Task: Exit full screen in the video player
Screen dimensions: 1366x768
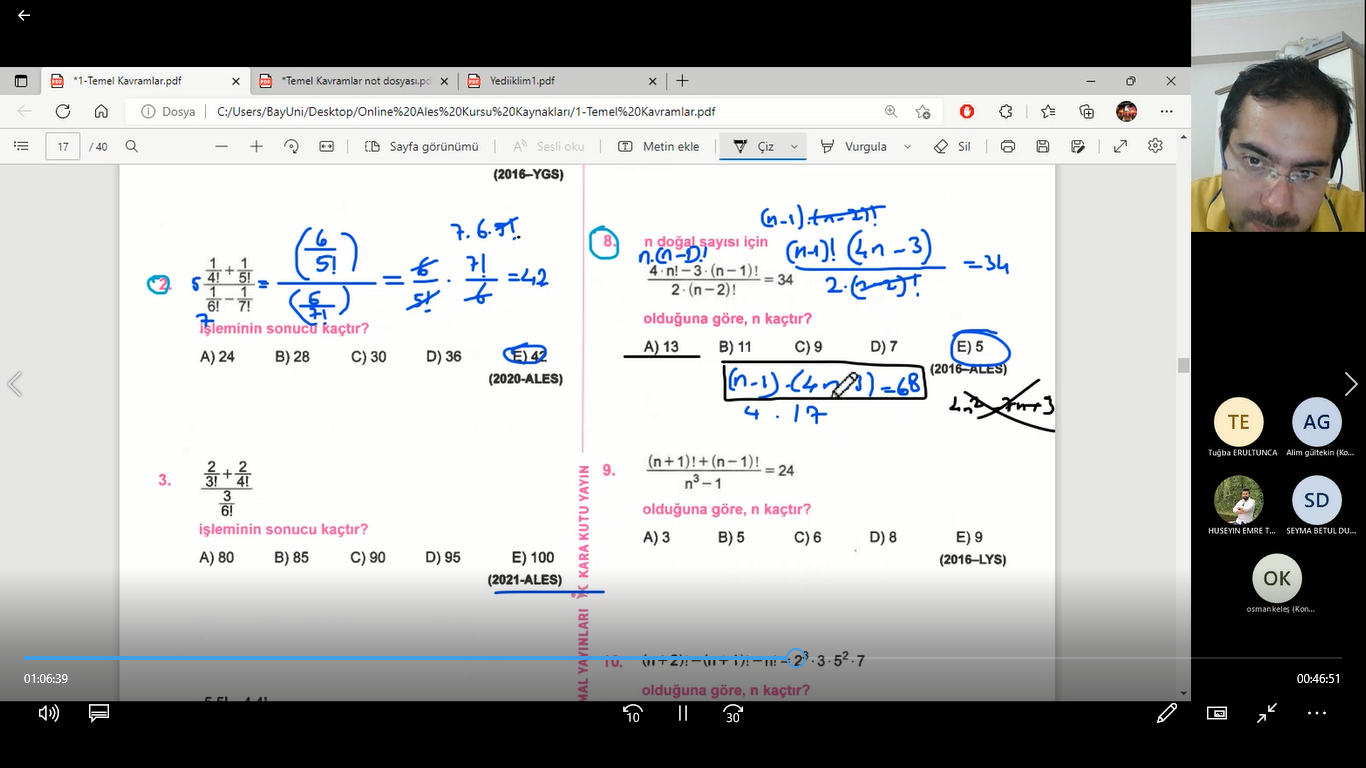Action: [x=1267, y=713]
